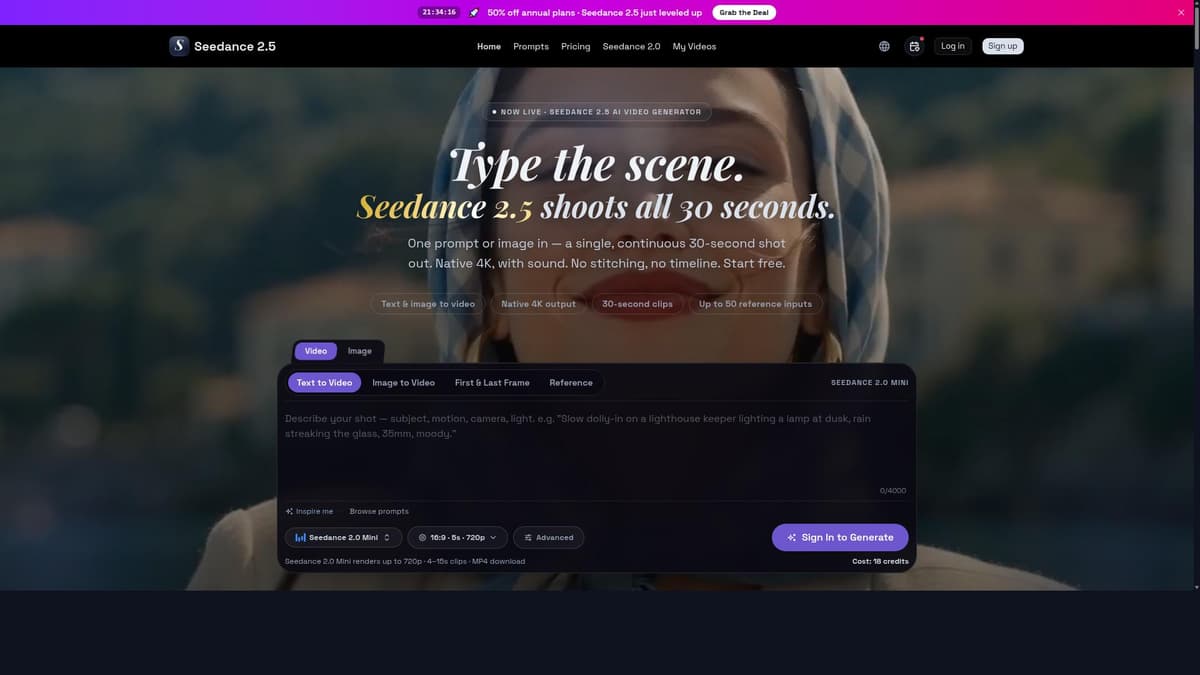Click the Up to 50 reference inputs pill
The width and height of the screenshot is (1200, 675).
pyautogui.click(x=755, y=304)
